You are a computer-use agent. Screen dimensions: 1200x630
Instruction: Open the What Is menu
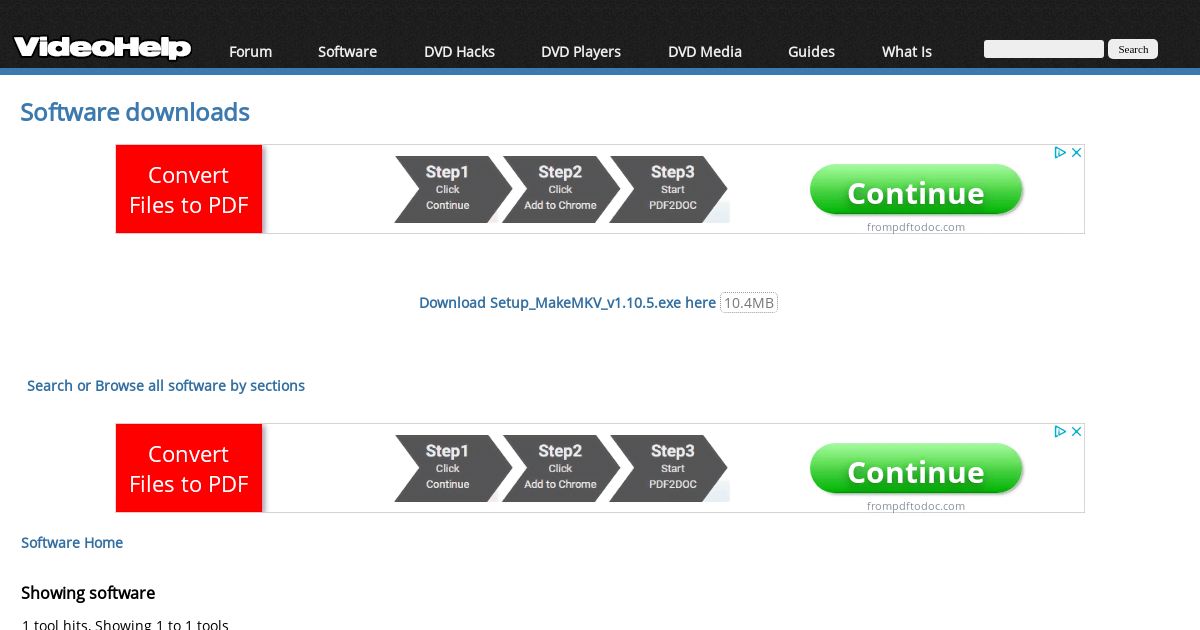point(907,52)
